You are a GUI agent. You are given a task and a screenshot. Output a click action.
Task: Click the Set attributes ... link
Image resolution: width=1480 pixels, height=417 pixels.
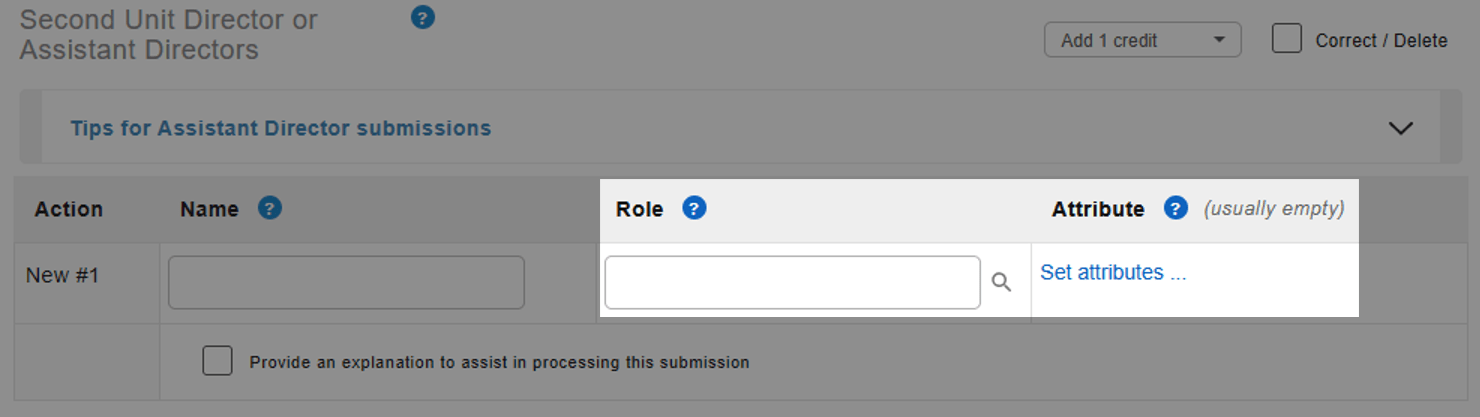click(x=1112, y=272)
